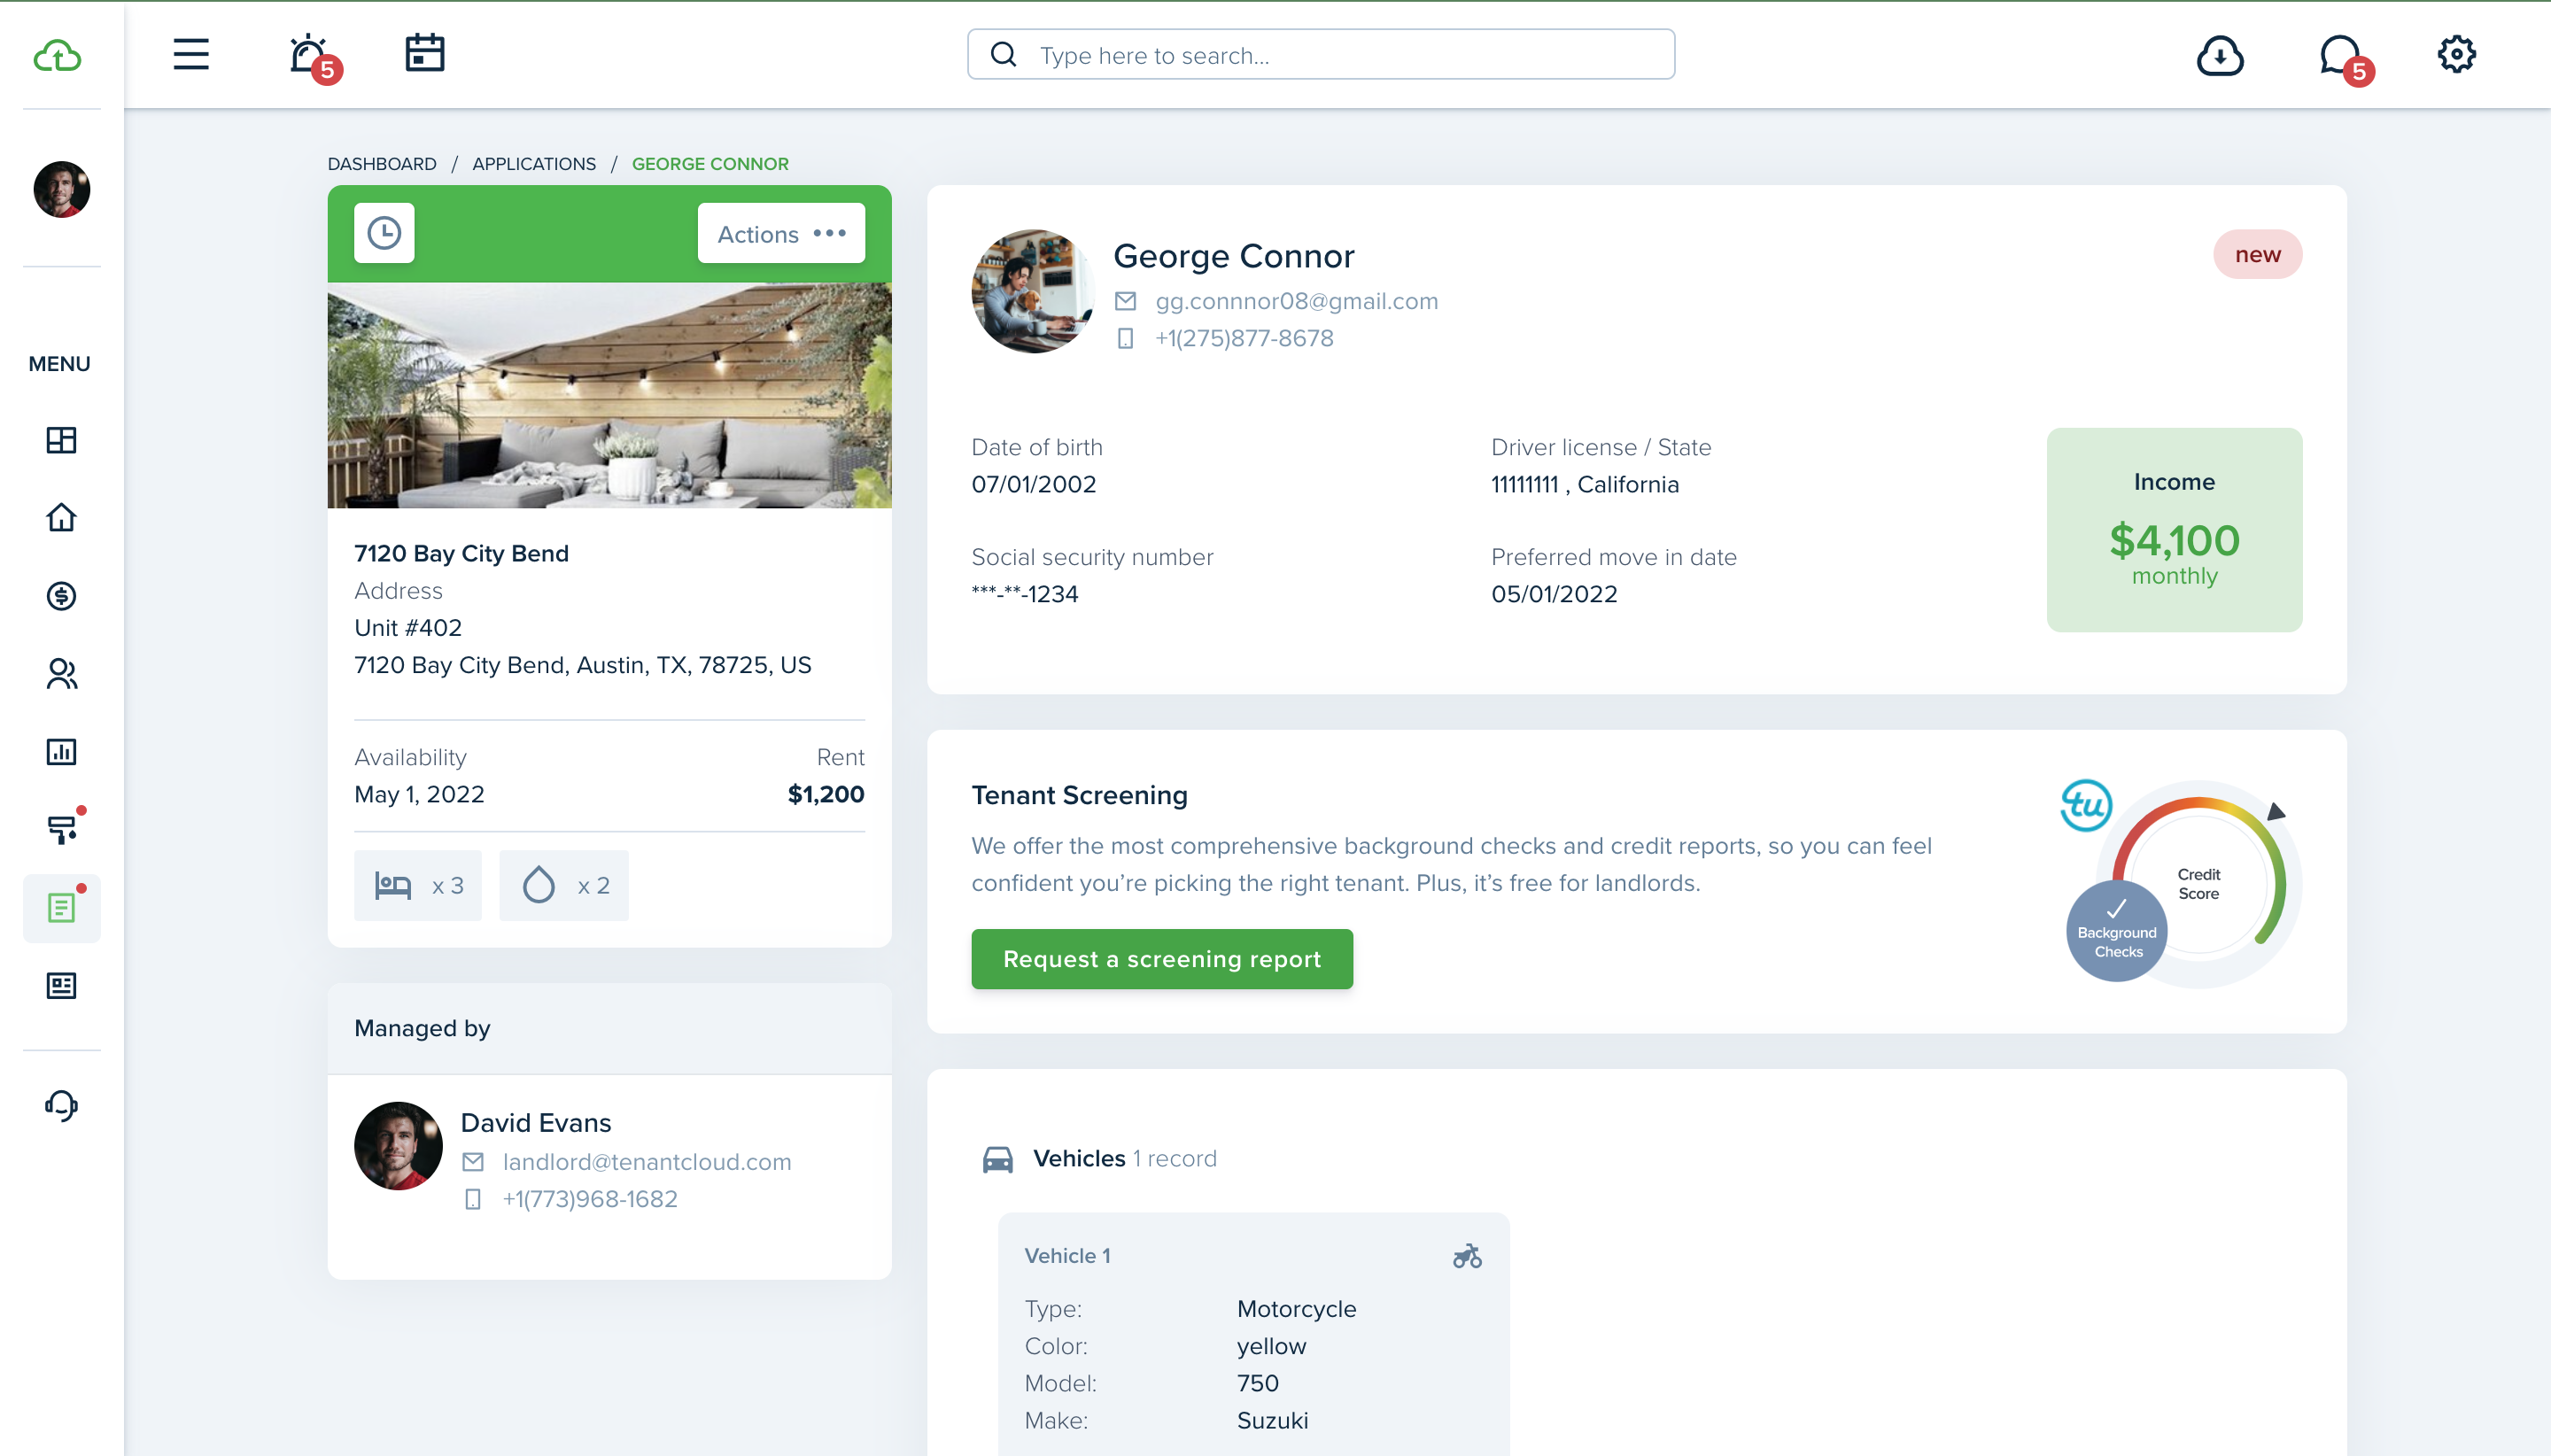Image resolution: width=2551 pixels, height=1456 pixels.
Task: Open Maintenance paint roller sidebar icon
Action: pos(61,829)
